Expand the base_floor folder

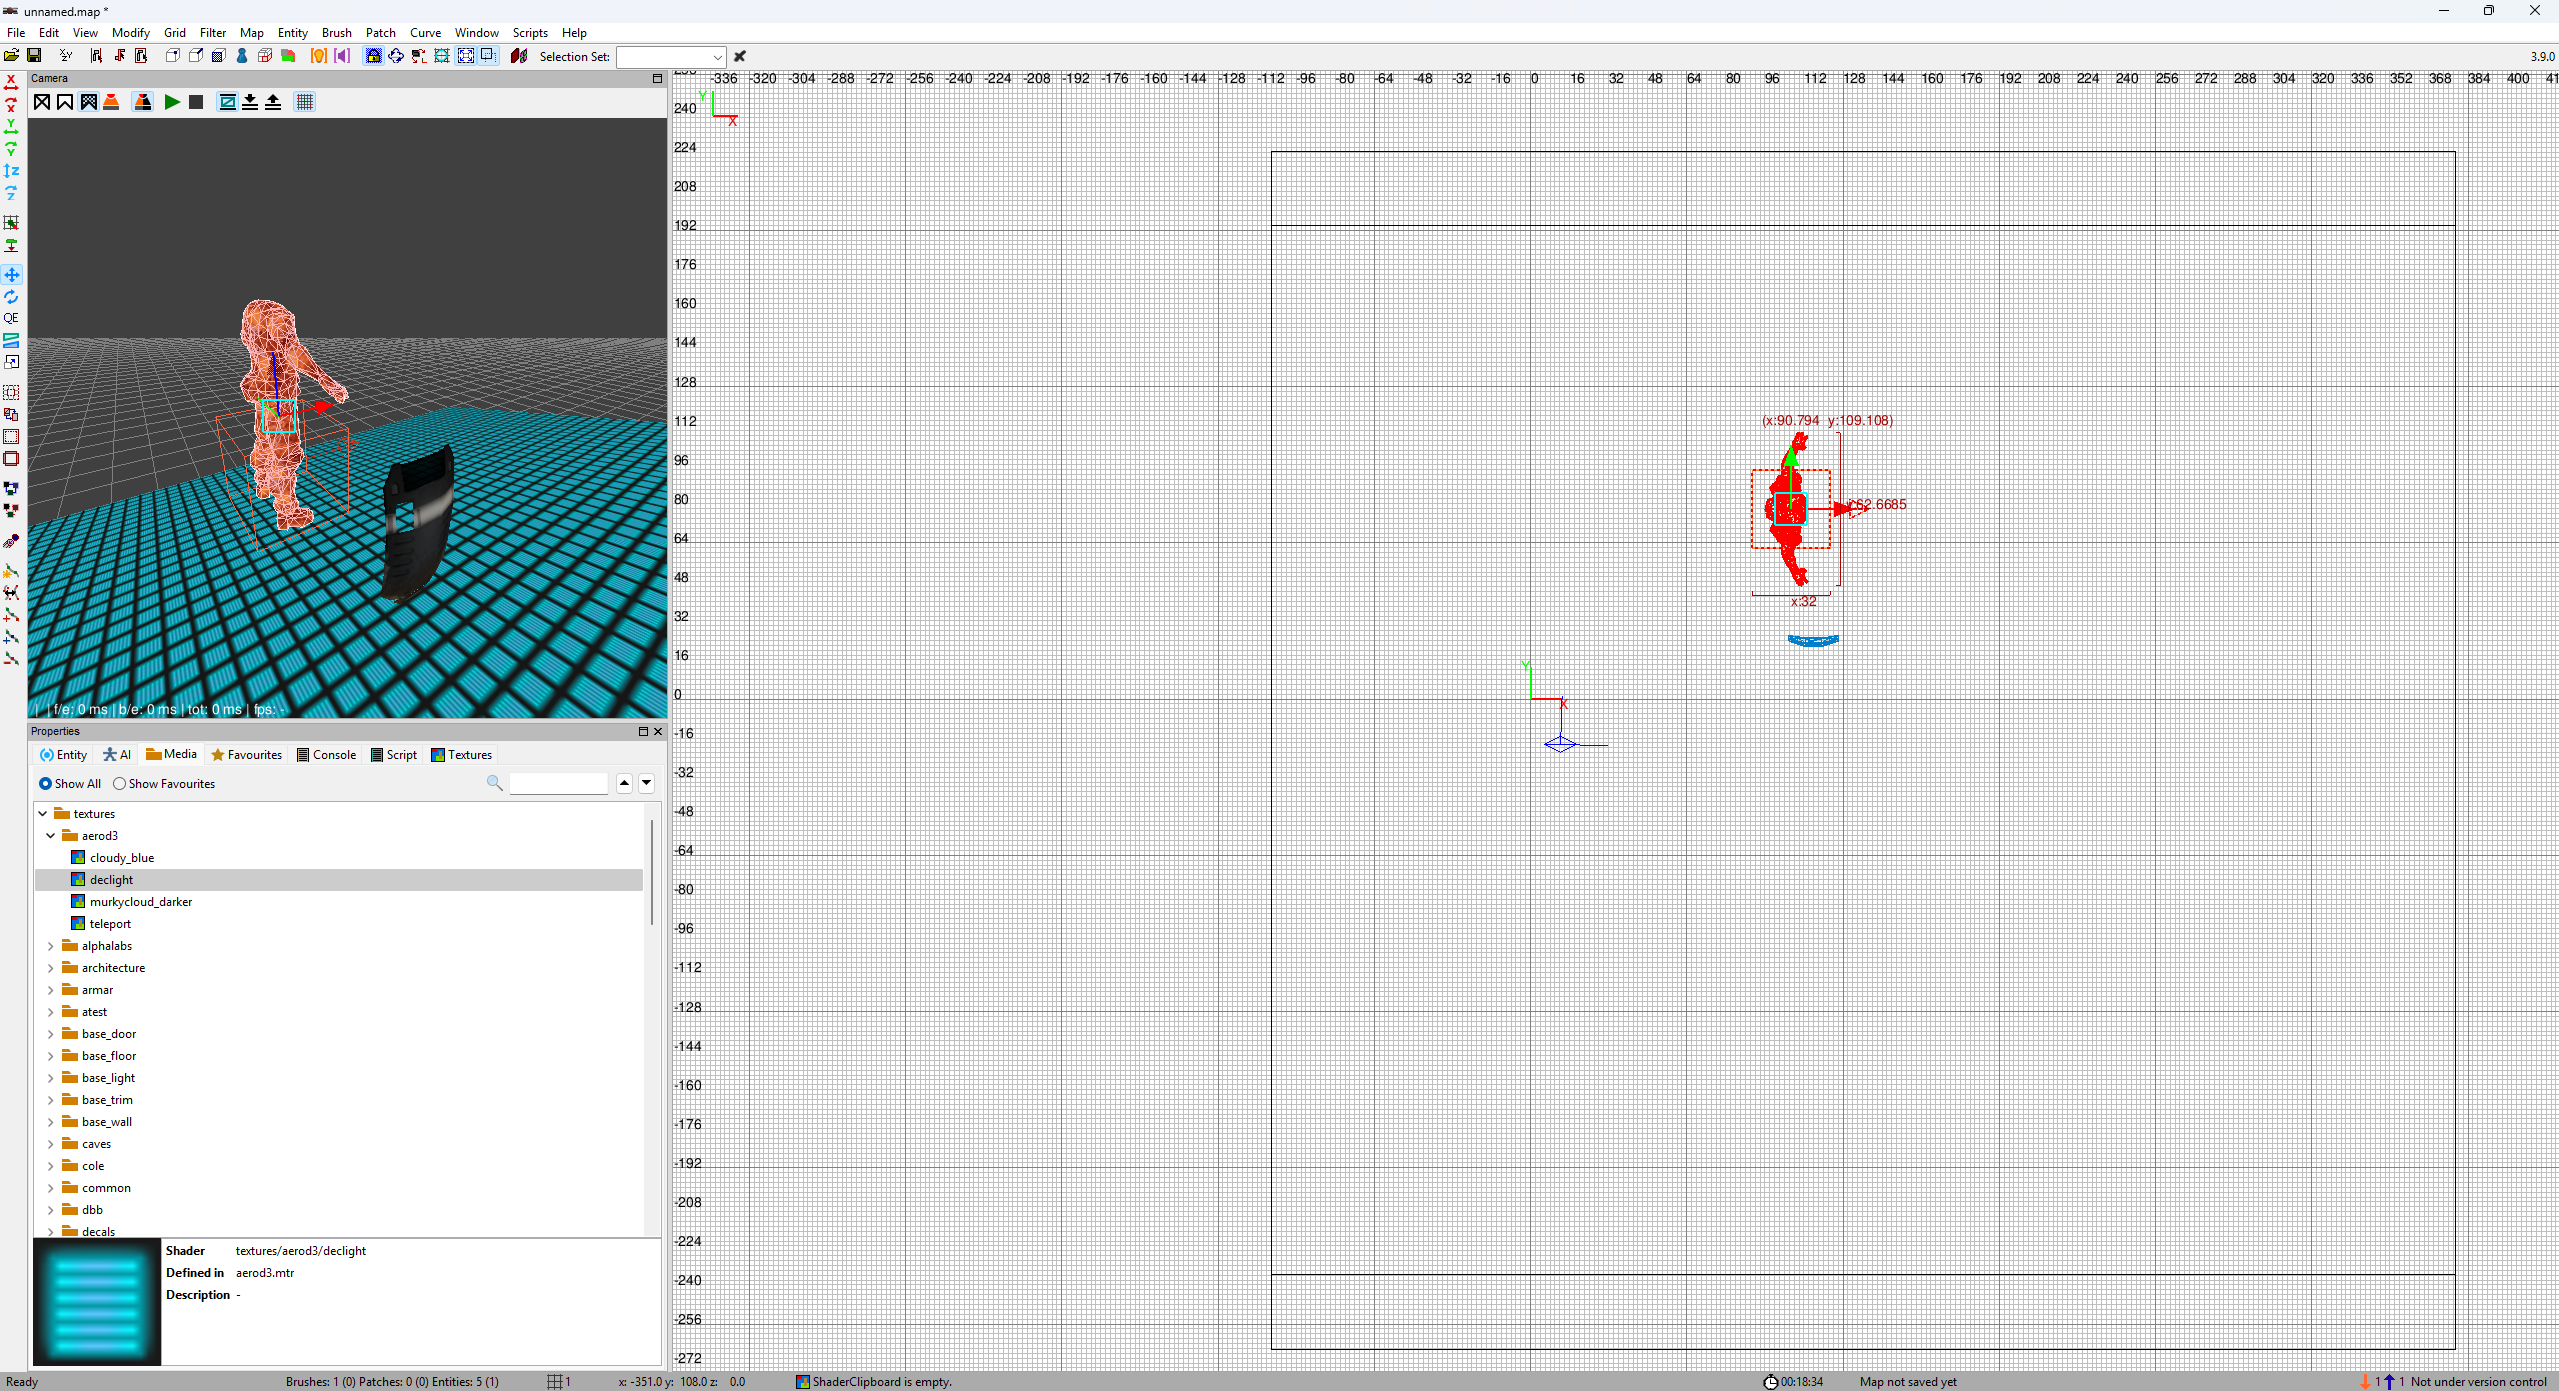[51, 1056]
